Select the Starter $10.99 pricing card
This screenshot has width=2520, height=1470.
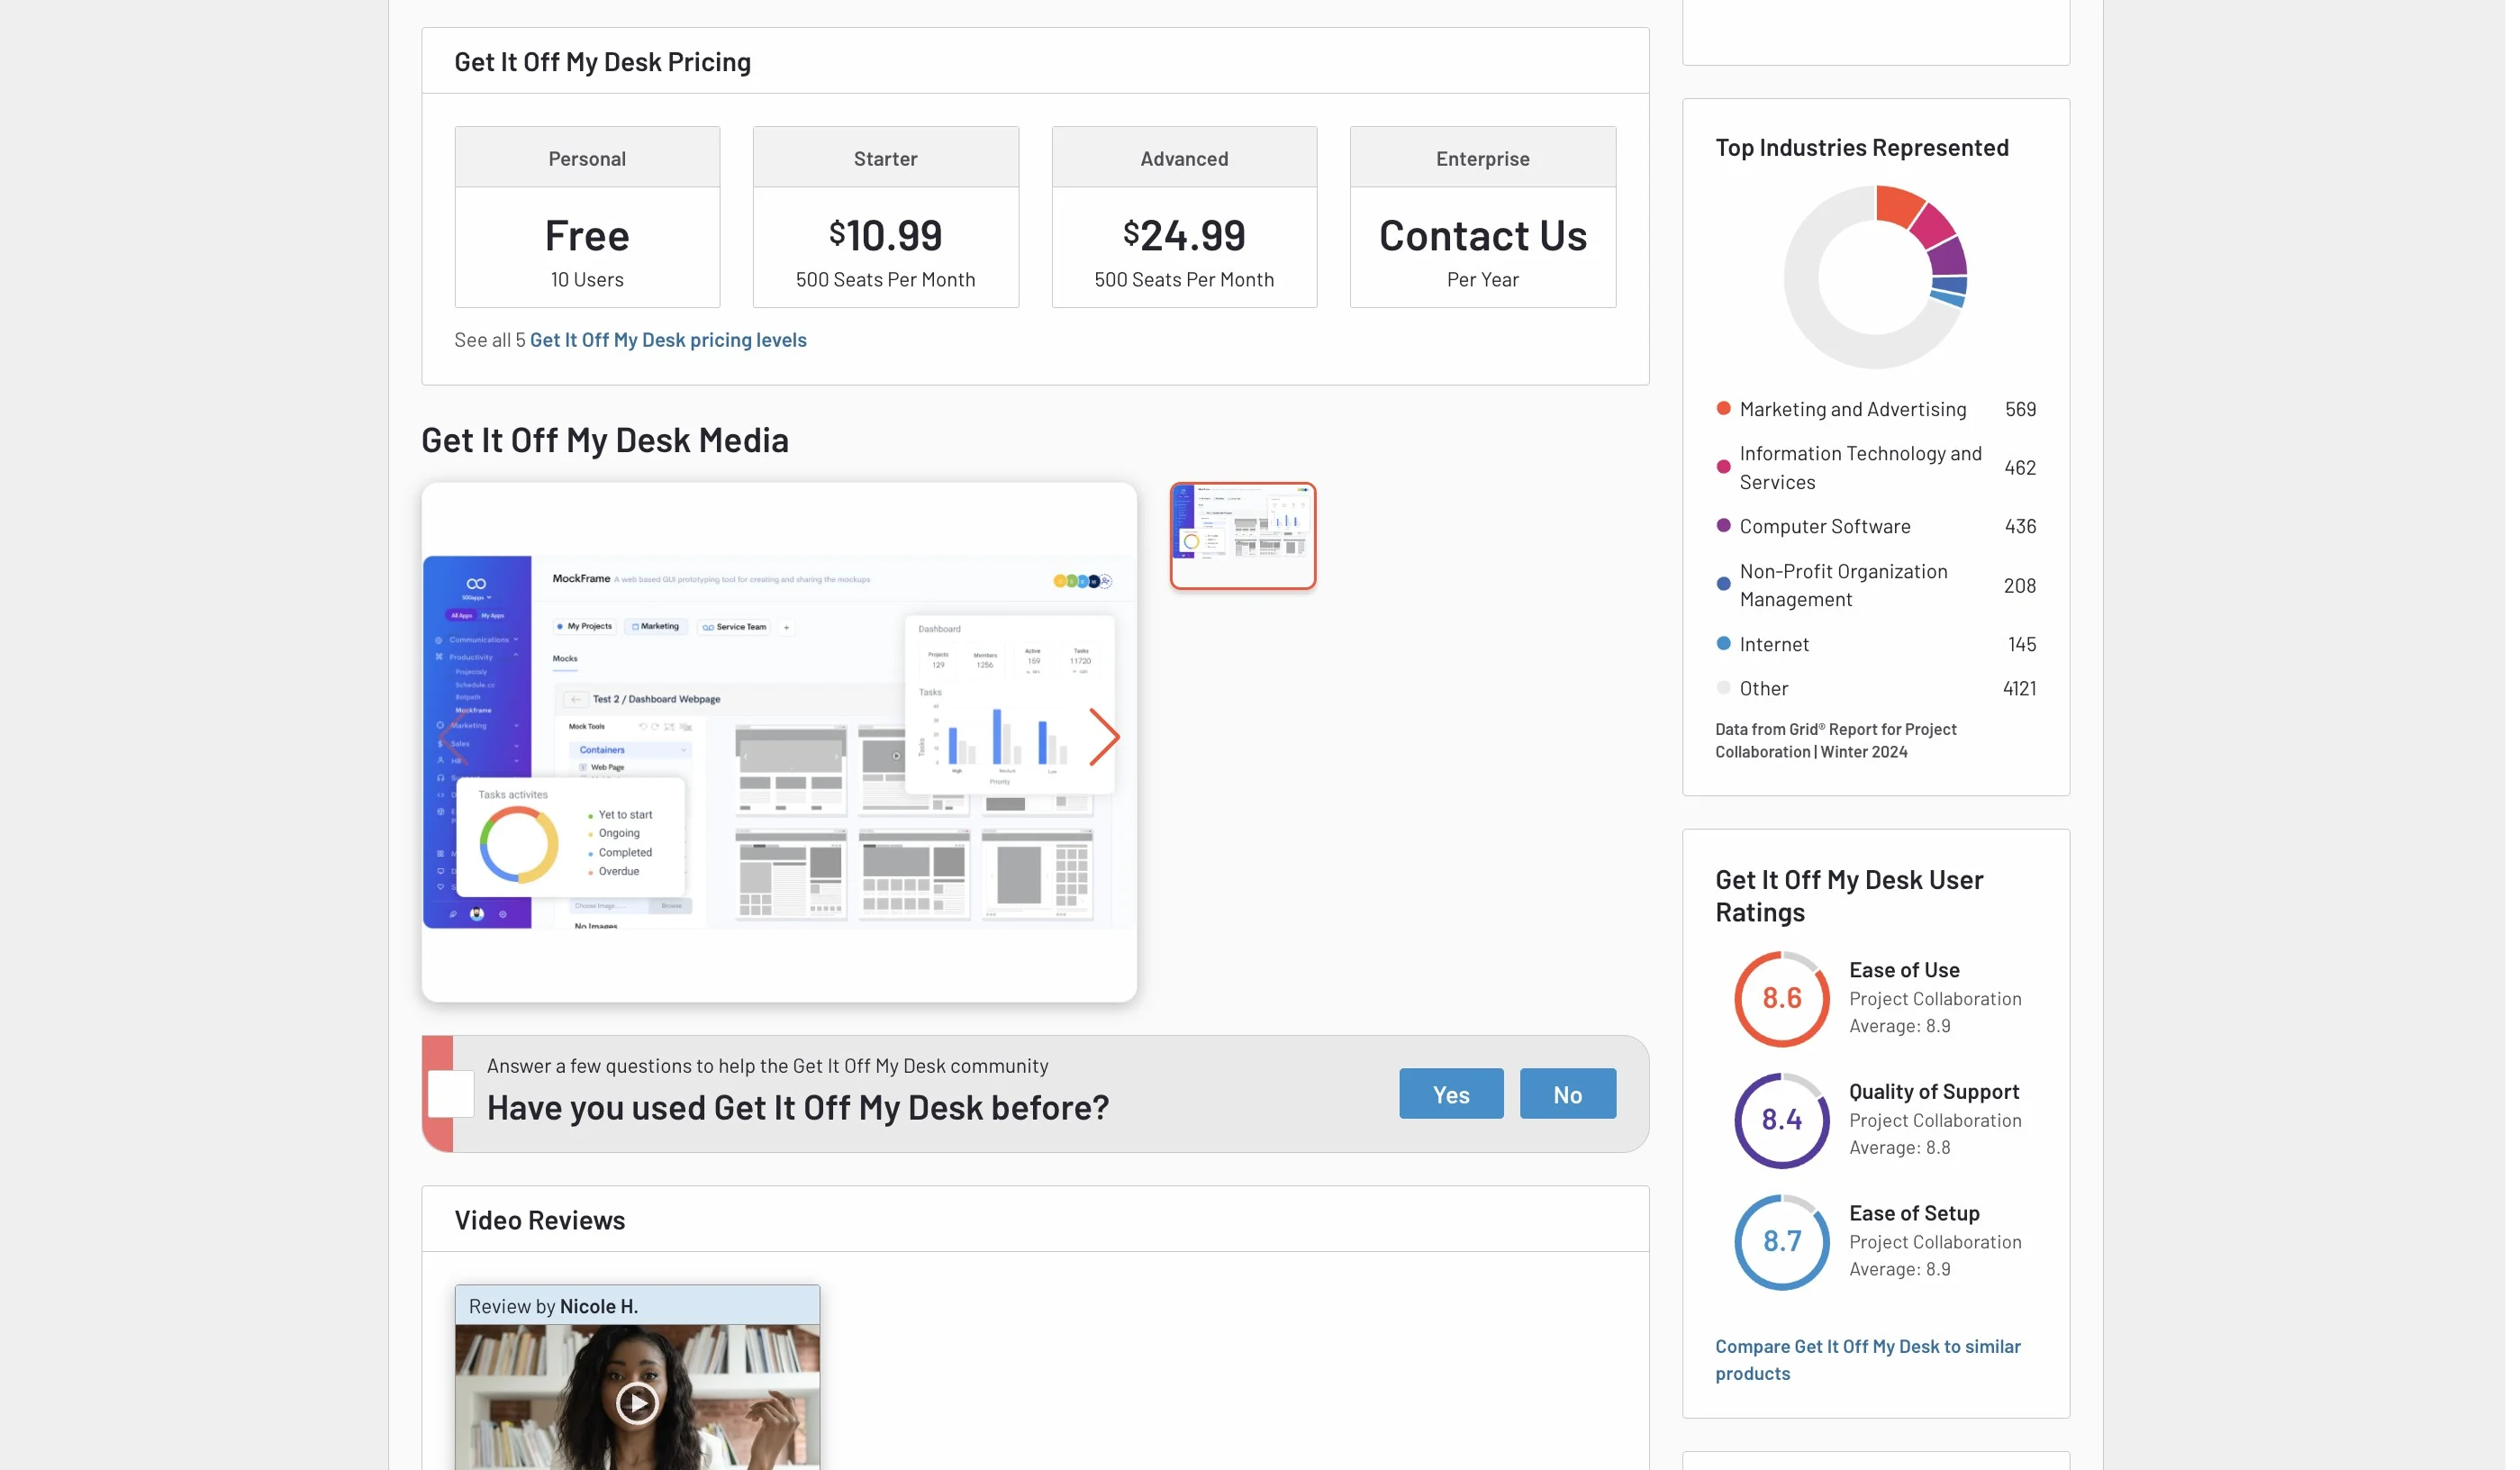click(x=885, y=217)
